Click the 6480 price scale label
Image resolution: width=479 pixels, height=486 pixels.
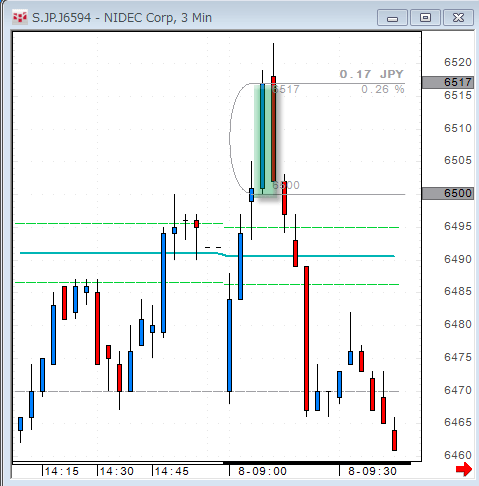click(458, 324)
